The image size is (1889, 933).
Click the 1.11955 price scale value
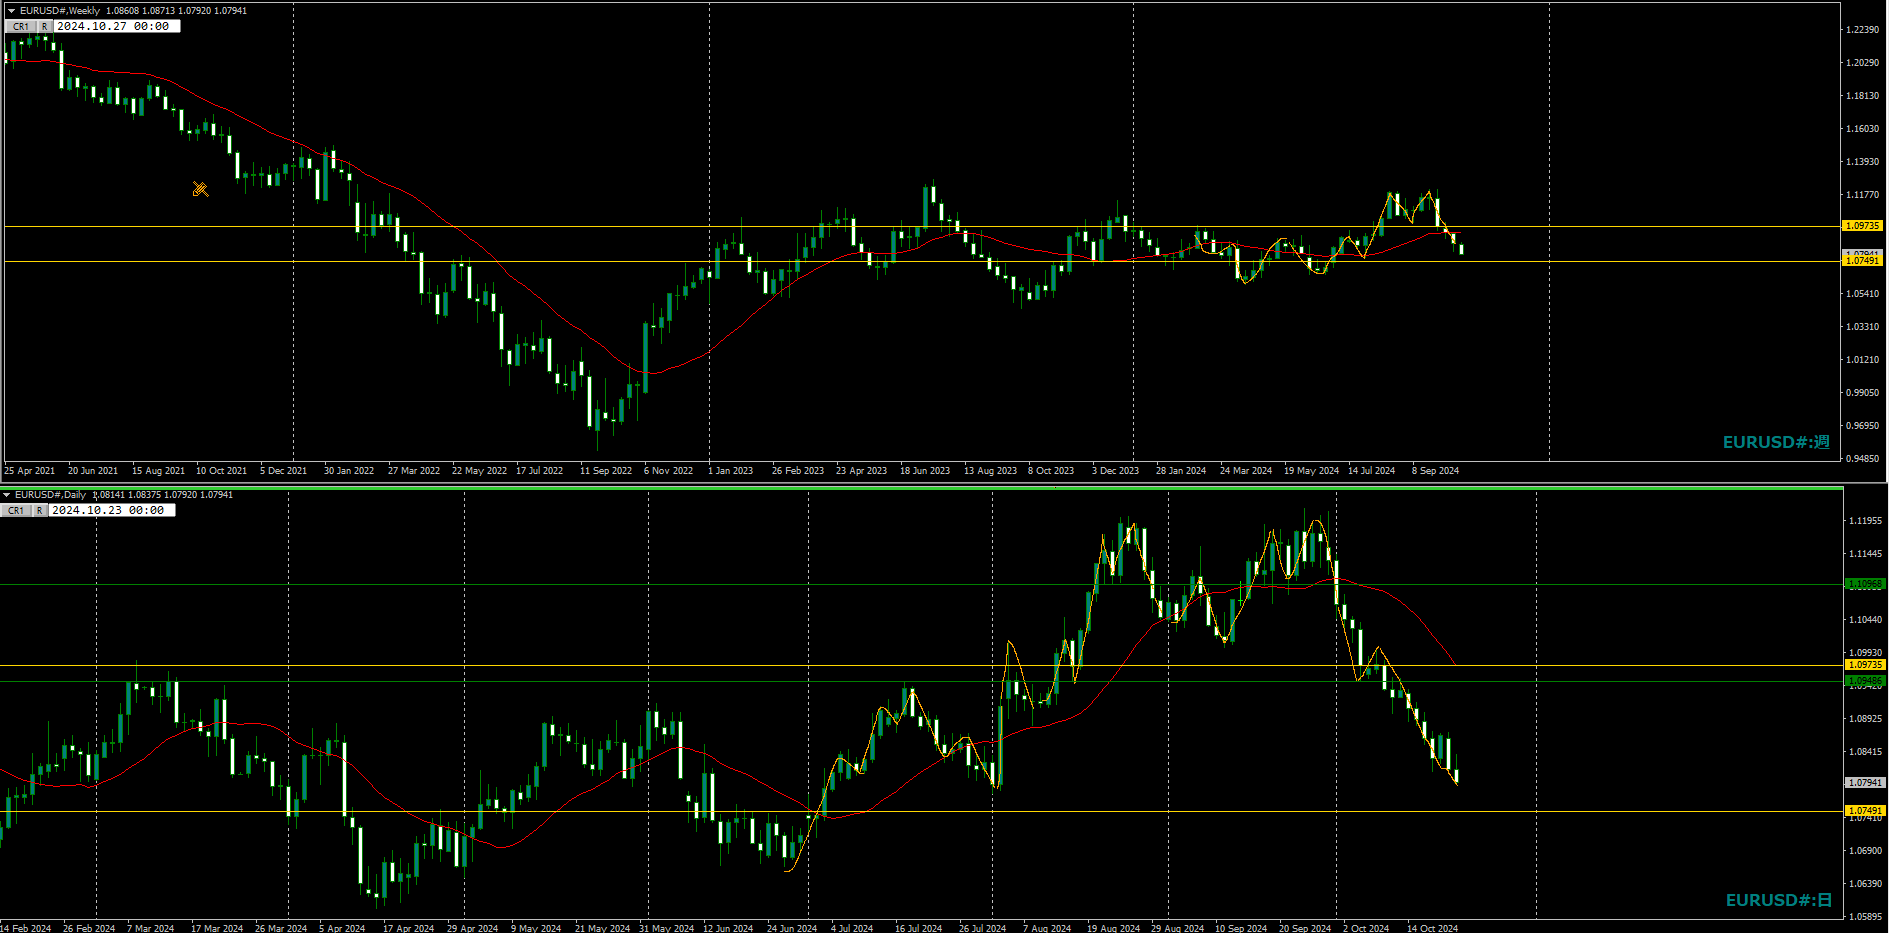tap(1866, 521)
